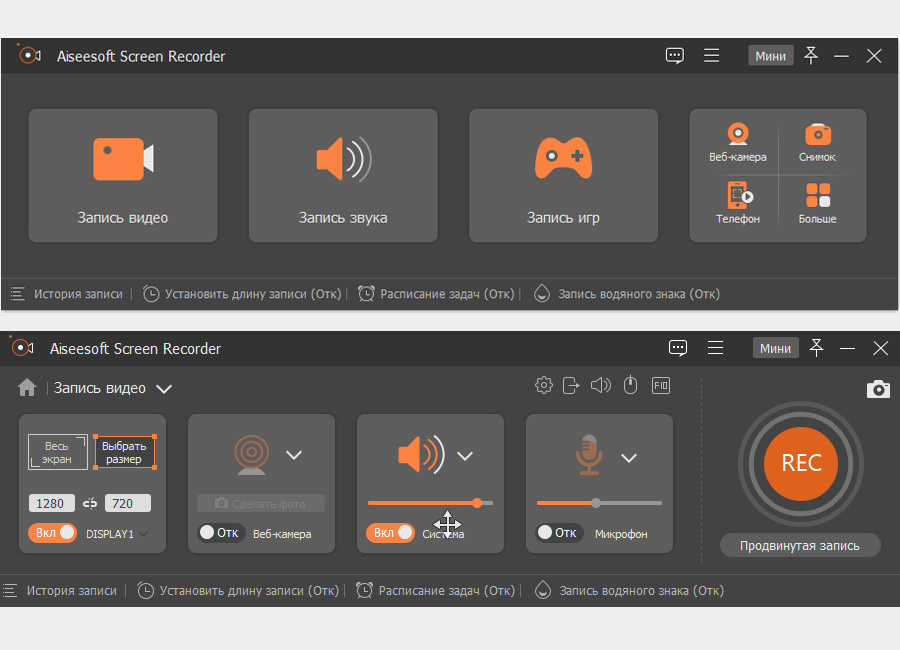This screenshot has height=650, width=900.
Task: Open feedback chat icon in top window
Action: pyautogui.click(x=674, y=56)
